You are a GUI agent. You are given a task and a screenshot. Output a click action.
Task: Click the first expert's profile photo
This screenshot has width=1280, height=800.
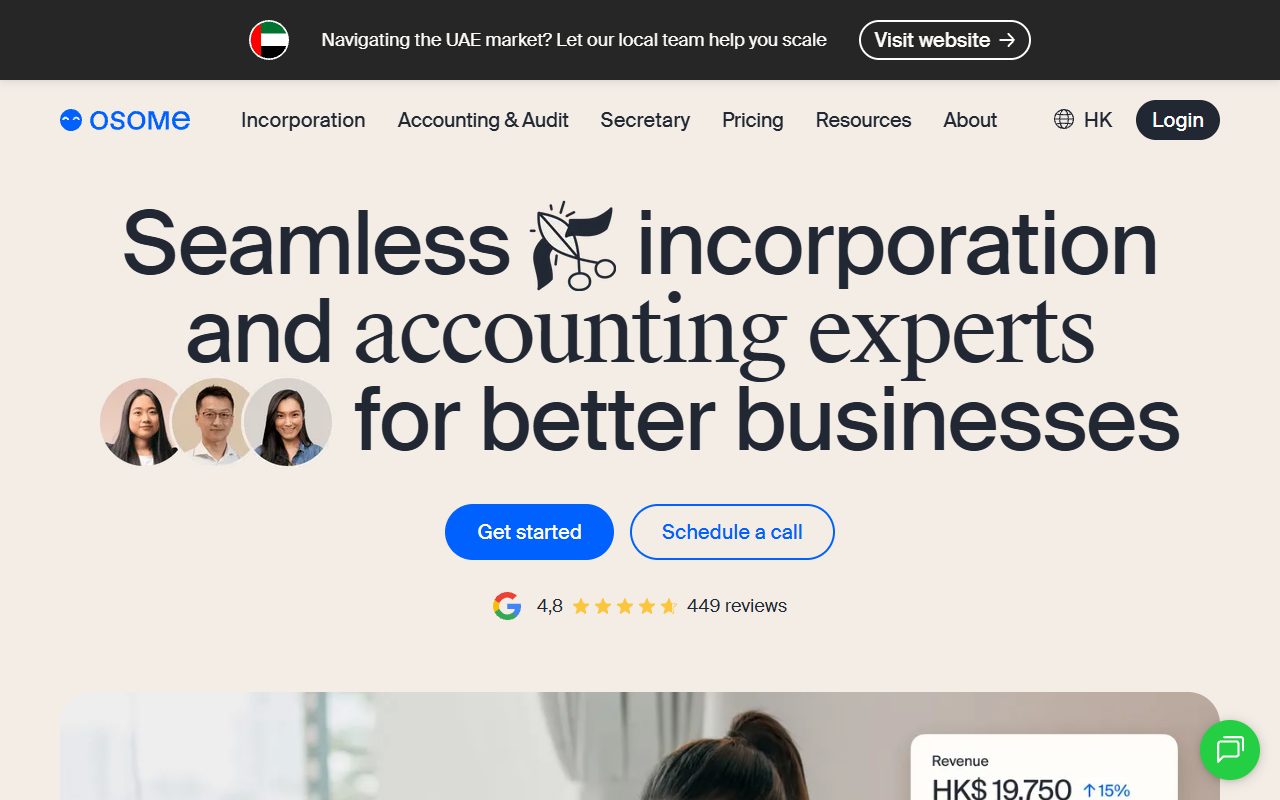pyautogui.click(x=143, y=422)
